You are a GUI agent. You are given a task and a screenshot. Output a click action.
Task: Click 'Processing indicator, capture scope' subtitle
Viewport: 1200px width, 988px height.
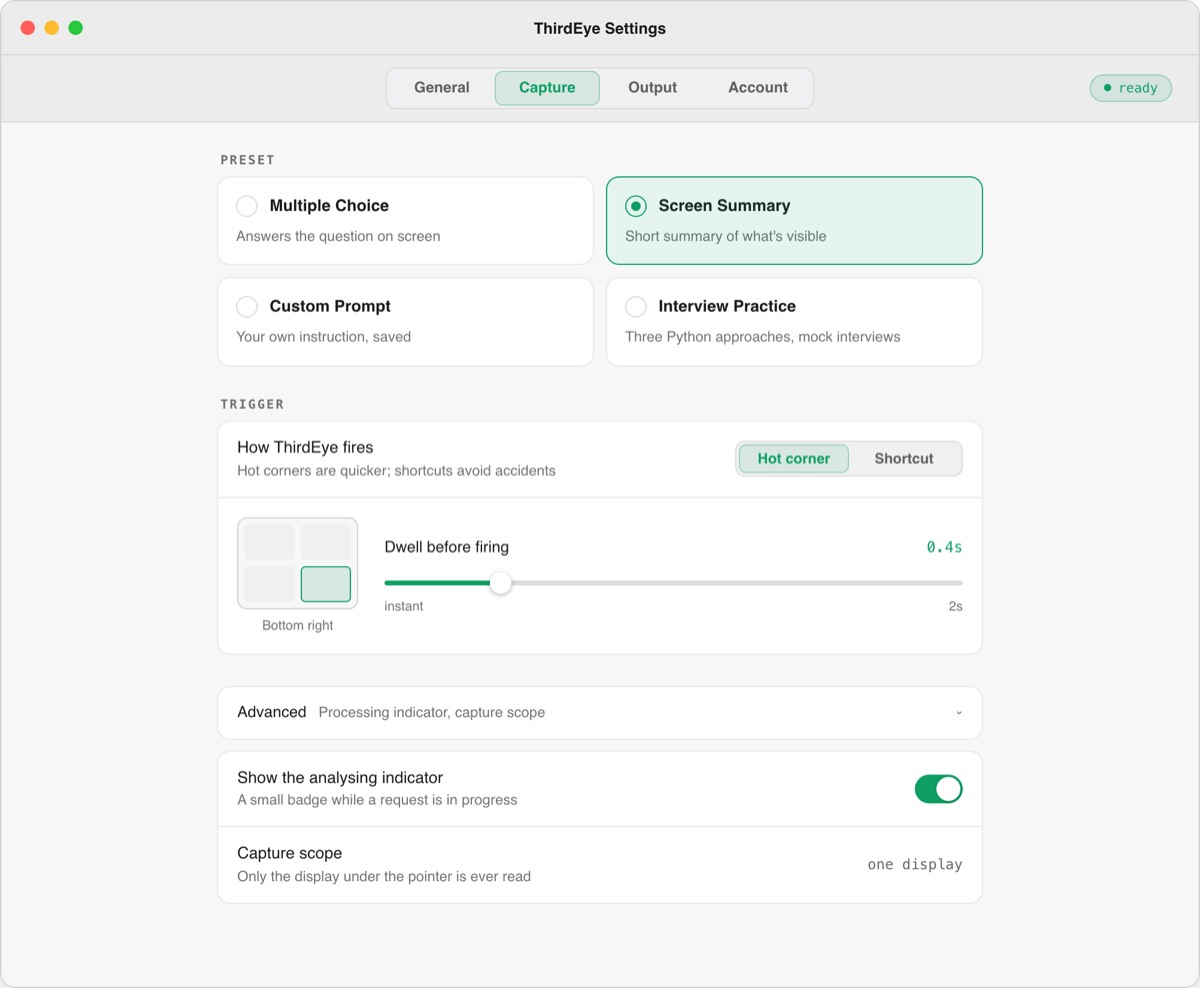(432, 713)
